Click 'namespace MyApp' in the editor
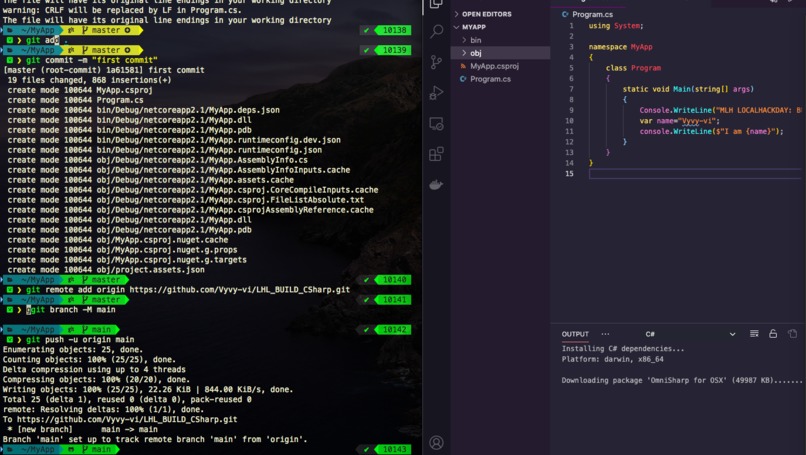Image resolution: width=806 pixels, height=455 pixels. (620, 47)
